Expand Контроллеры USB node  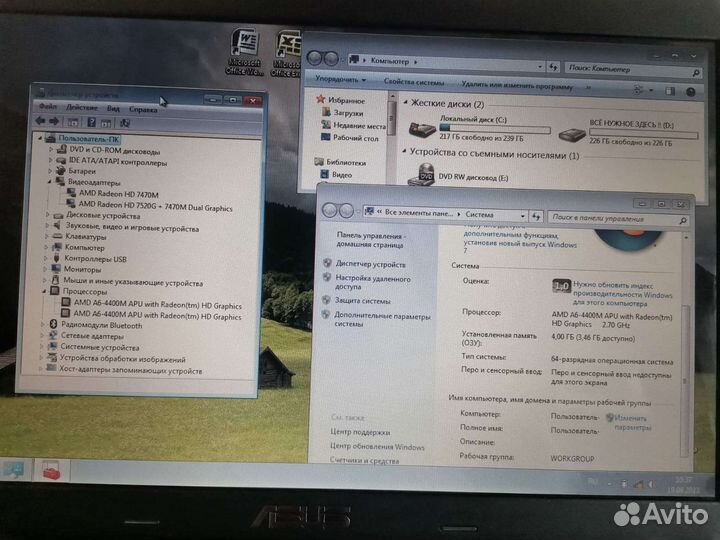tap(46, 259)
